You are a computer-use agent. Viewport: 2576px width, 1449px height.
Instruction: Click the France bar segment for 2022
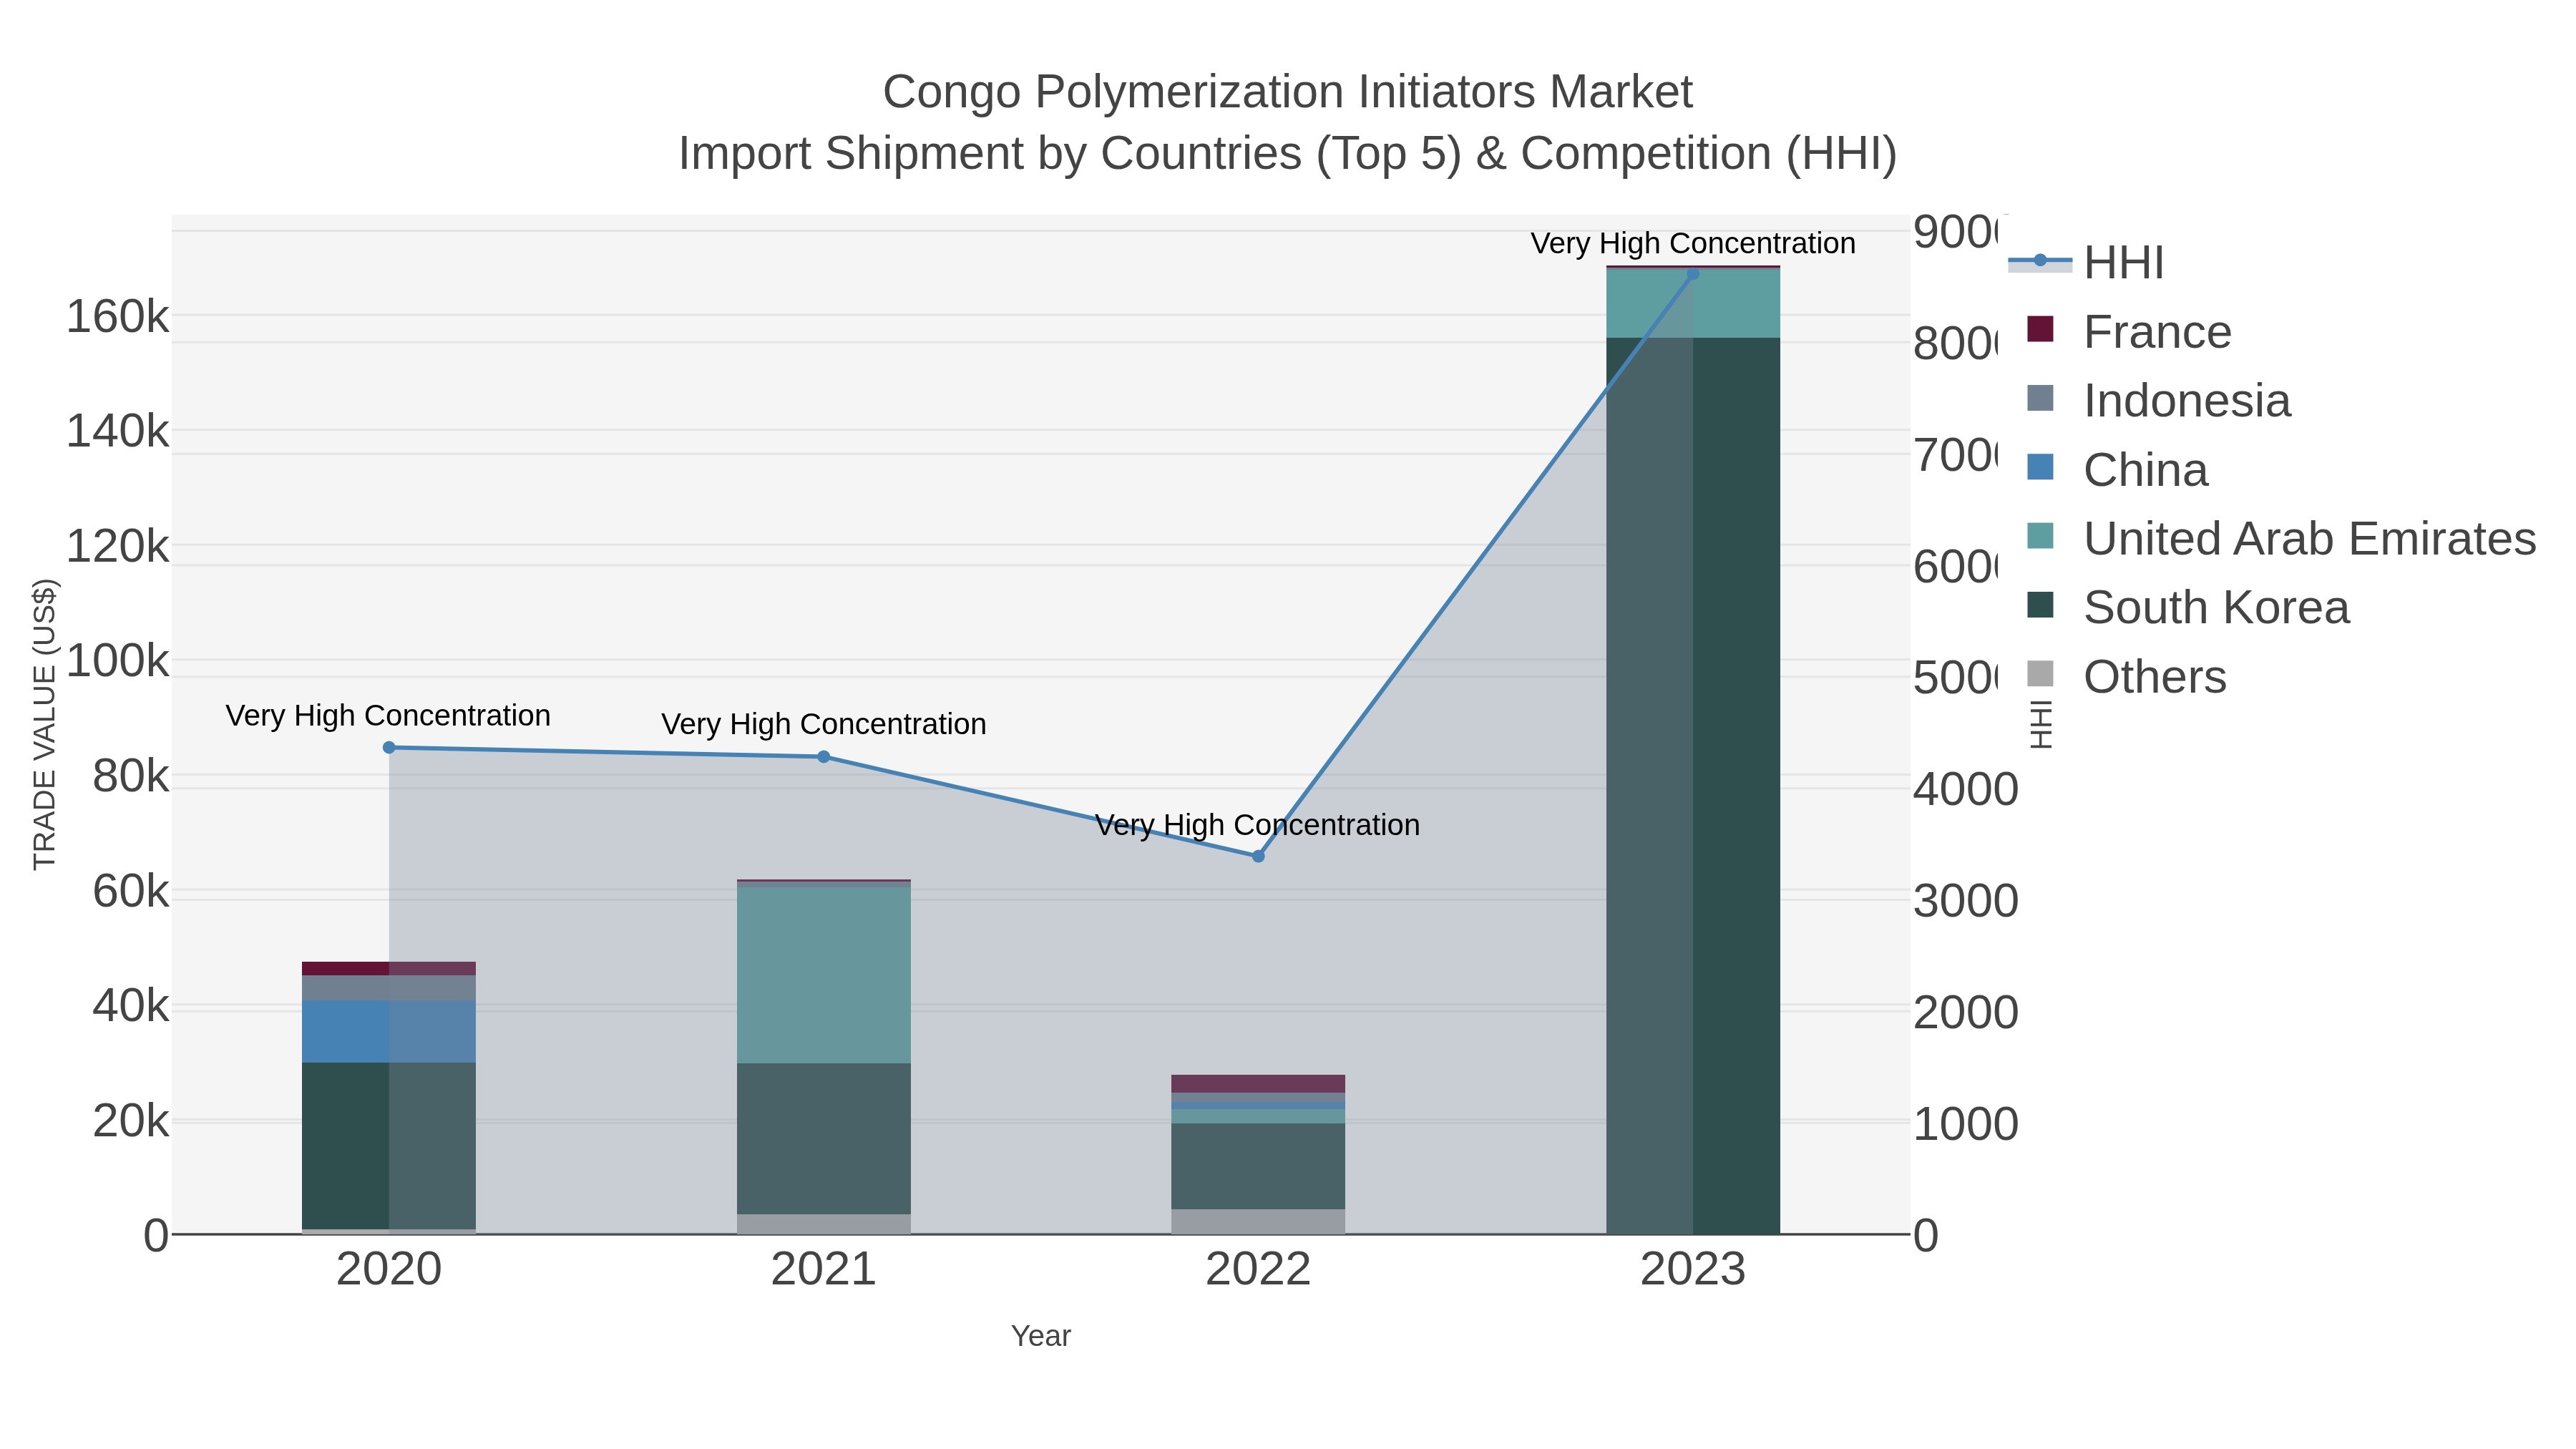point(1258,1084)
